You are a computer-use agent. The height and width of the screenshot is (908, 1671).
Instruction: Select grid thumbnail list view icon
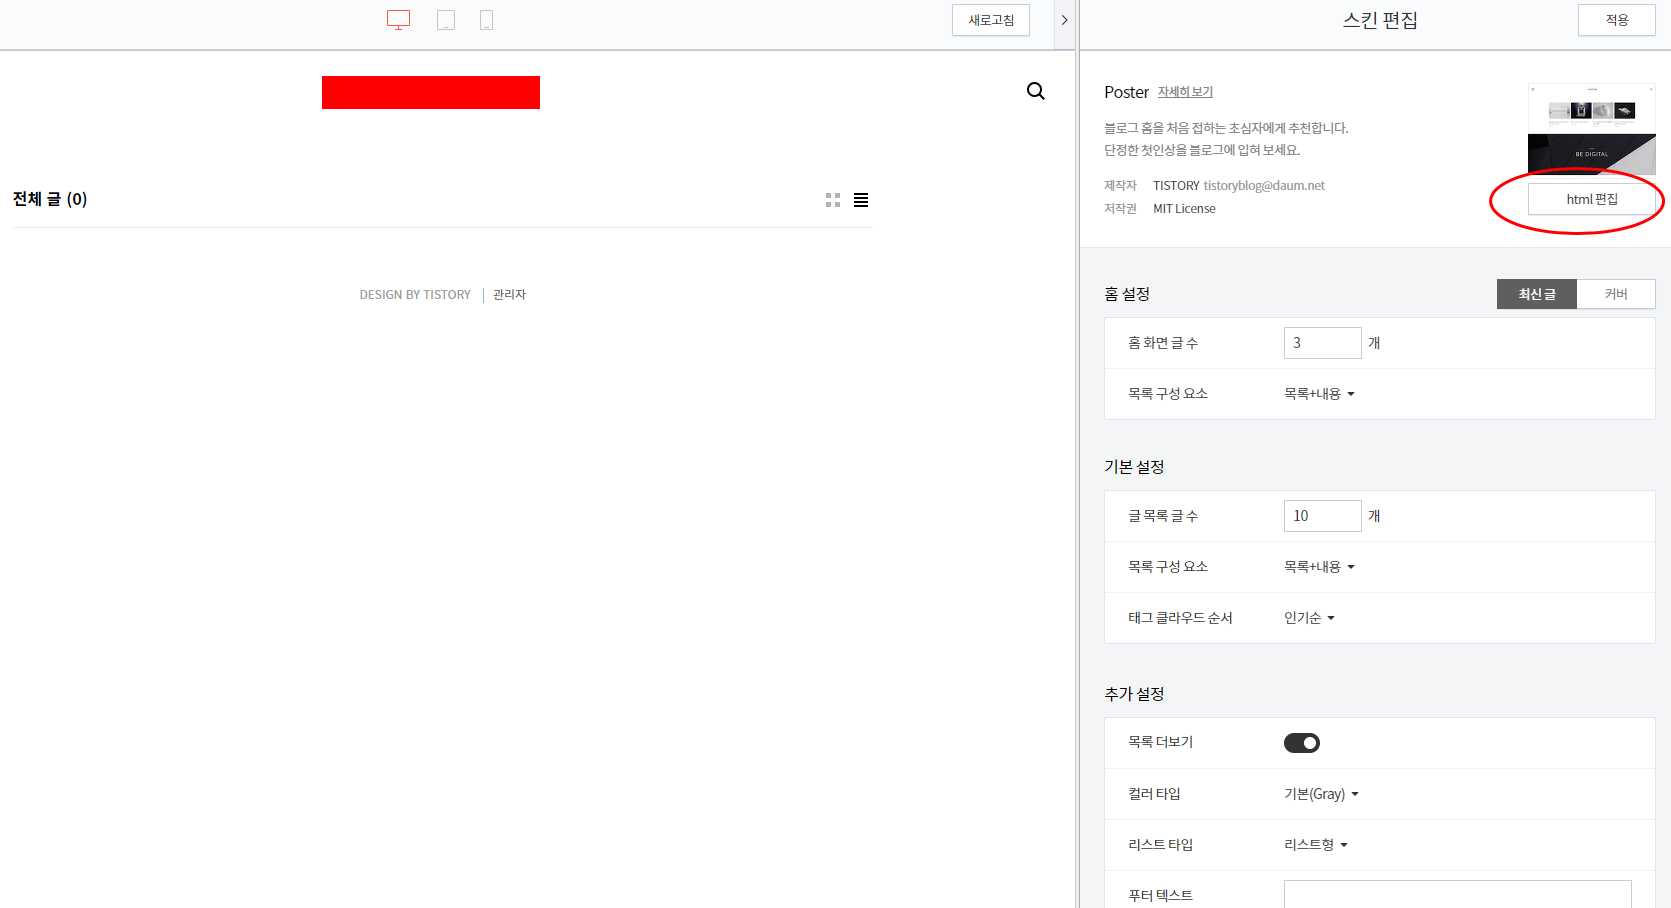point(833,200)
